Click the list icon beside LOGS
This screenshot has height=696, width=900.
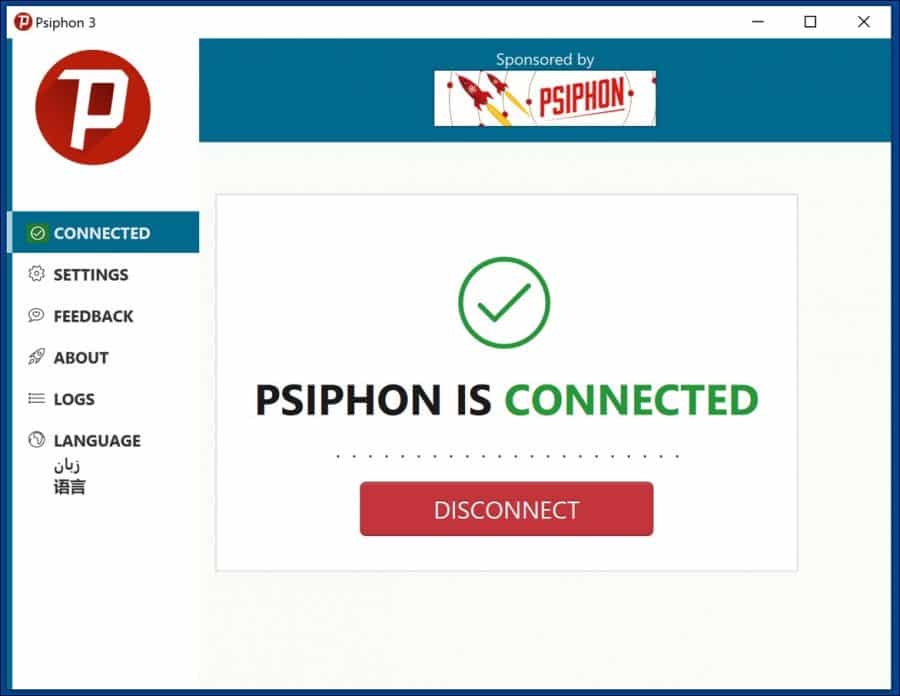pos(36,398)
